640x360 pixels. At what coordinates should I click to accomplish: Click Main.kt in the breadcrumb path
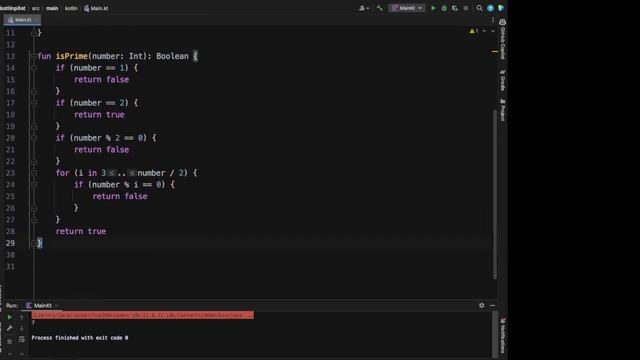(96, 8)
